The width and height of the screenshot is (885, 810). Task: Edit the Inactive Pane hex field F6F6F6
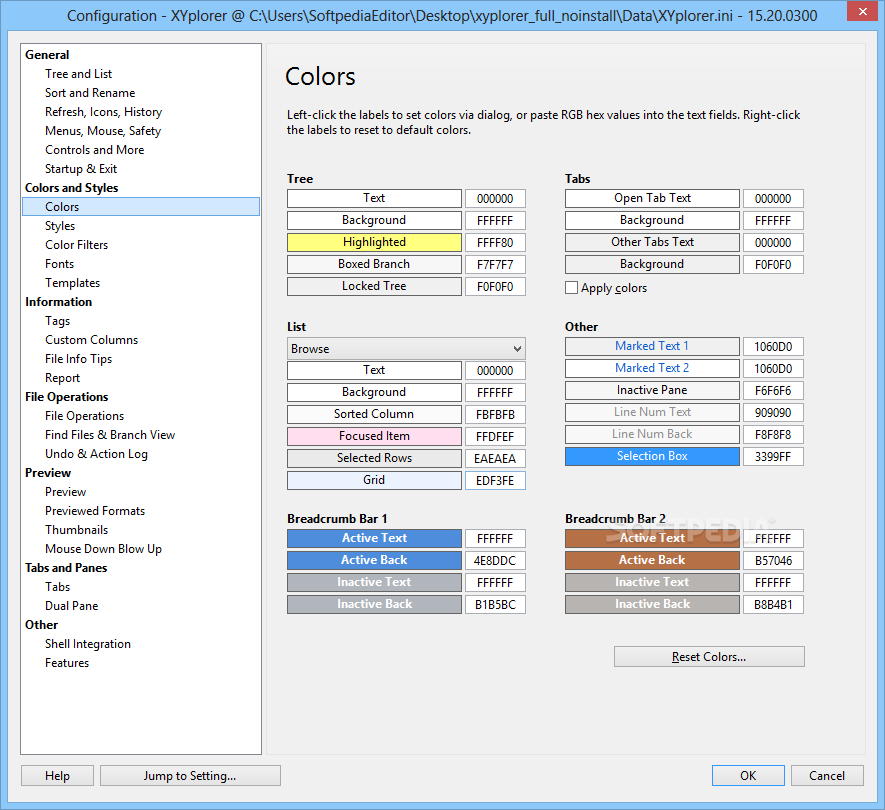(773, 391)
